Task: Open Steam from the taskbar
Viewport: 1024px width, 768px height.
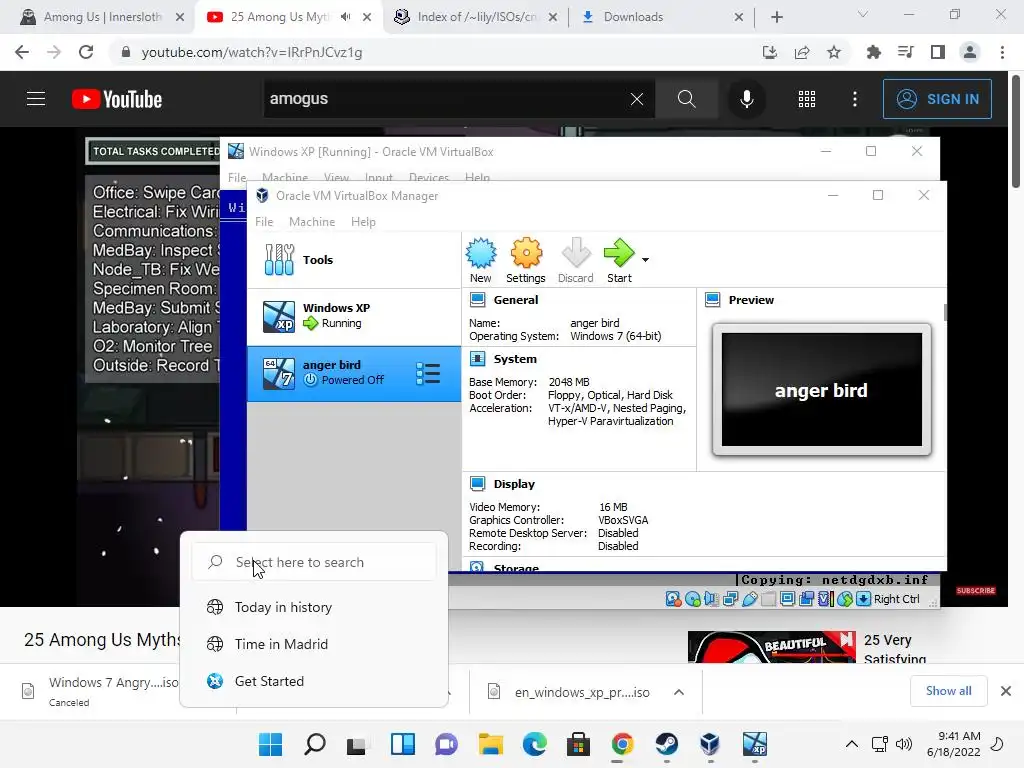Action: click(666, 744)
